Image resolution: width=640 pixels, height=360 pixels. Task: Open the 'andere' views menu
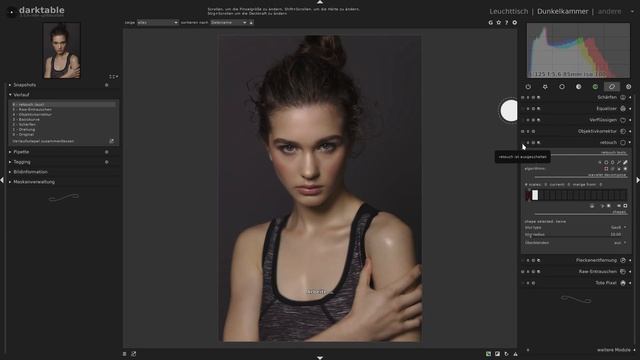pos(609,11)
